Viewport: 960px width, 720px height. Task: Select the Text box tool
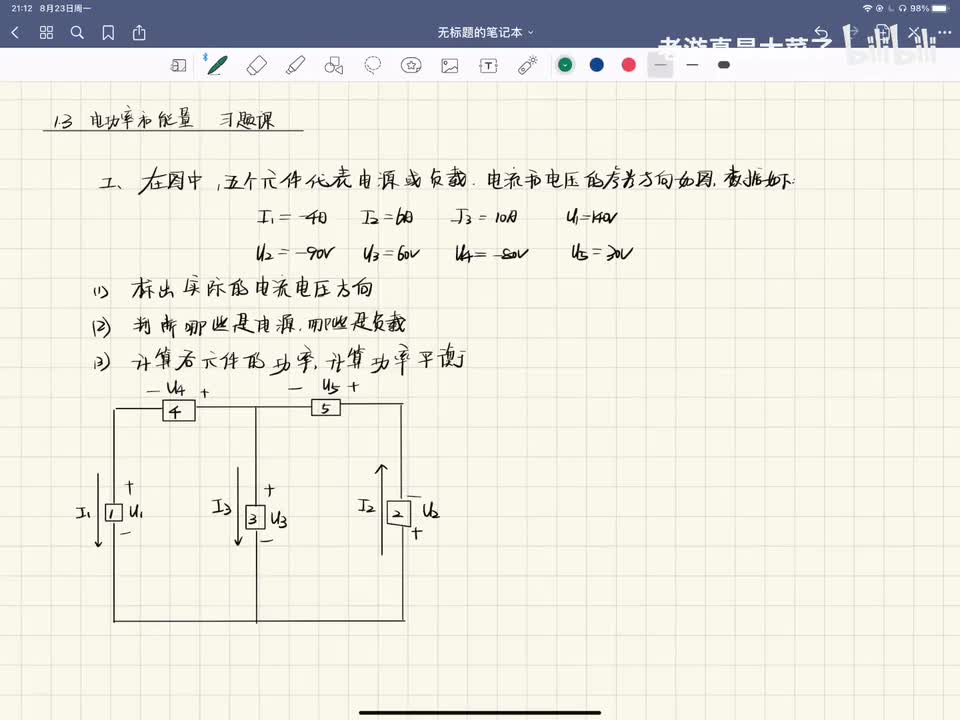(489, 66)
